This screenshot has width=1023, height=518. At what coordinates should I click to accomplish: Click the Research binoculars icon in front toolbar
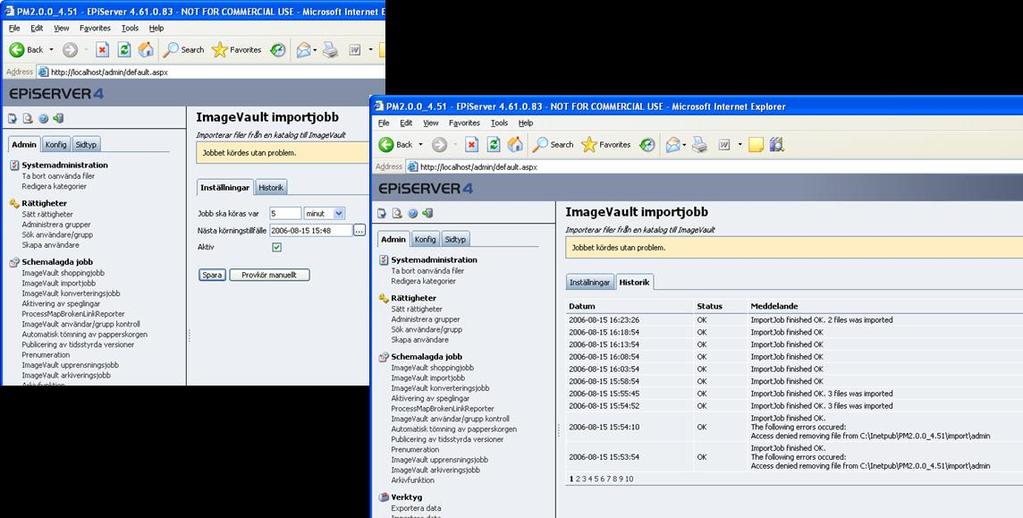tap(776, 144)
